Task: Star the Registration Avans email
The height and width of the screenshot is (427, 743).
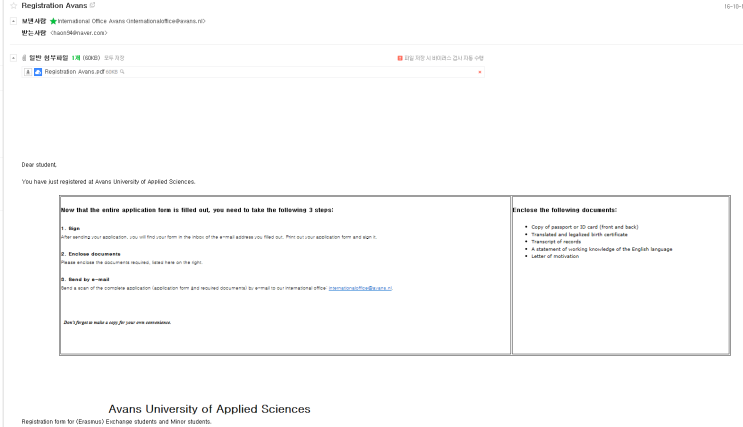Action: pos(13,6)
